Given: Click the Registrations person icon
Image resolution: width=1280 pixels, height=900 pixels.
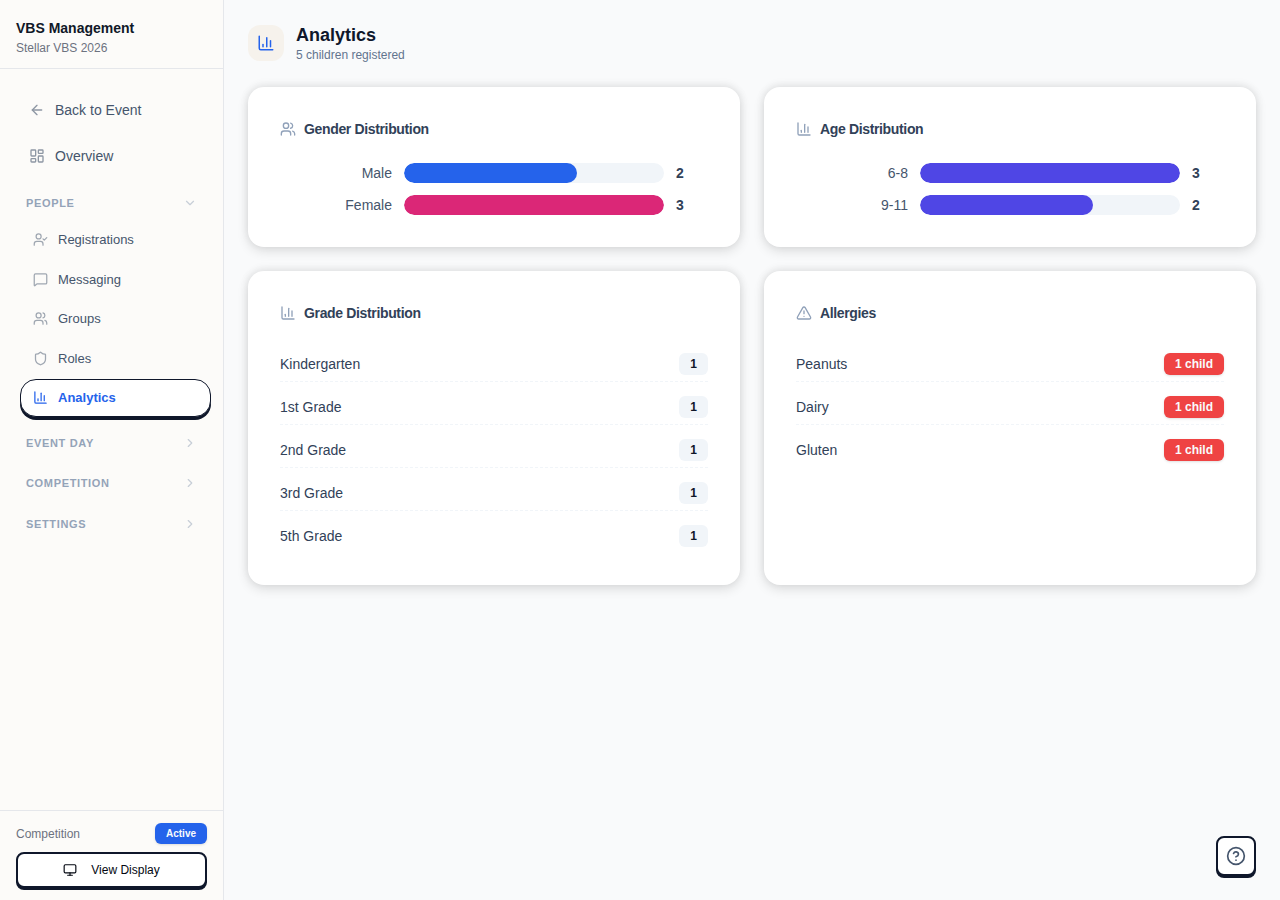Looking at the screenshot, I should tap(40, 239).
